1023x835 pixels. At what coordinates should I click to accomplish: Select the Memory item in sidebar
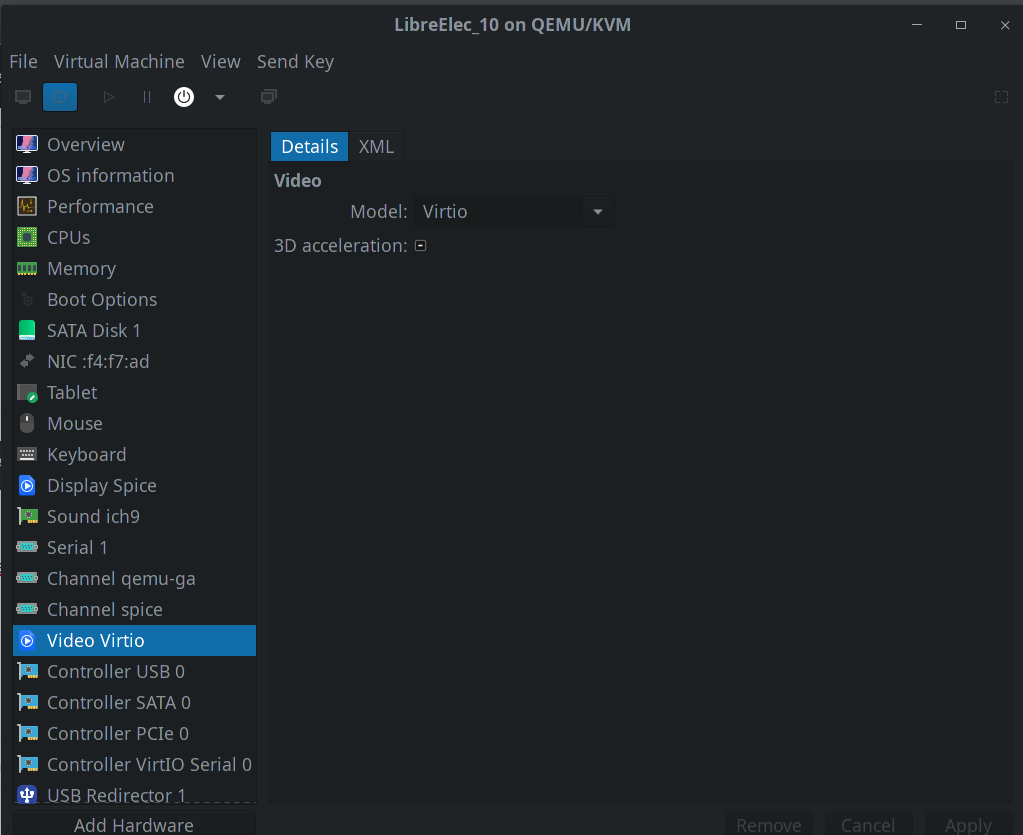pos(81,268)
